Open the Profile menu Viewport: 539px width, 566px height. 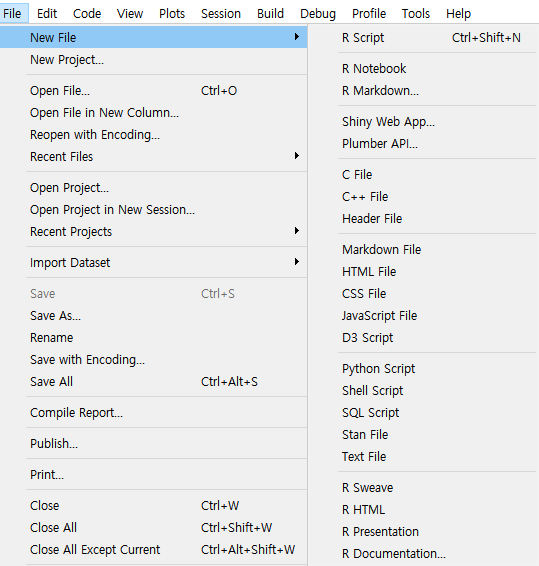tap(369, 14)
